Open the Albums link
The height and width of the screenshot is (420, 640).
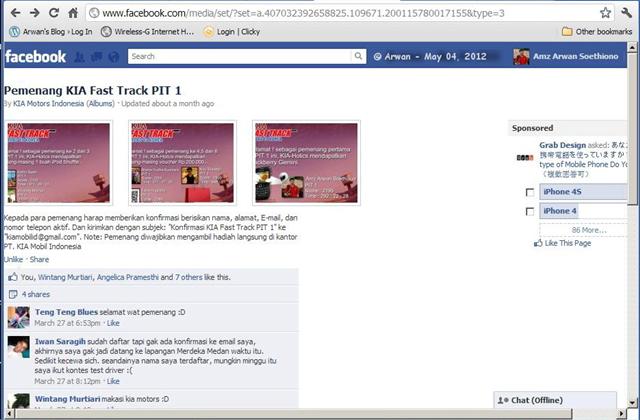100,104
